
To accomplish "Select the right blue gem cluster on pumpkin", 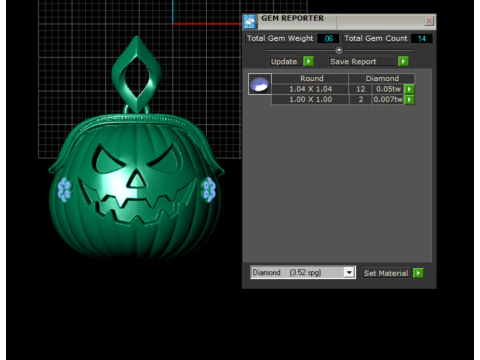I will tap(209, 190).
